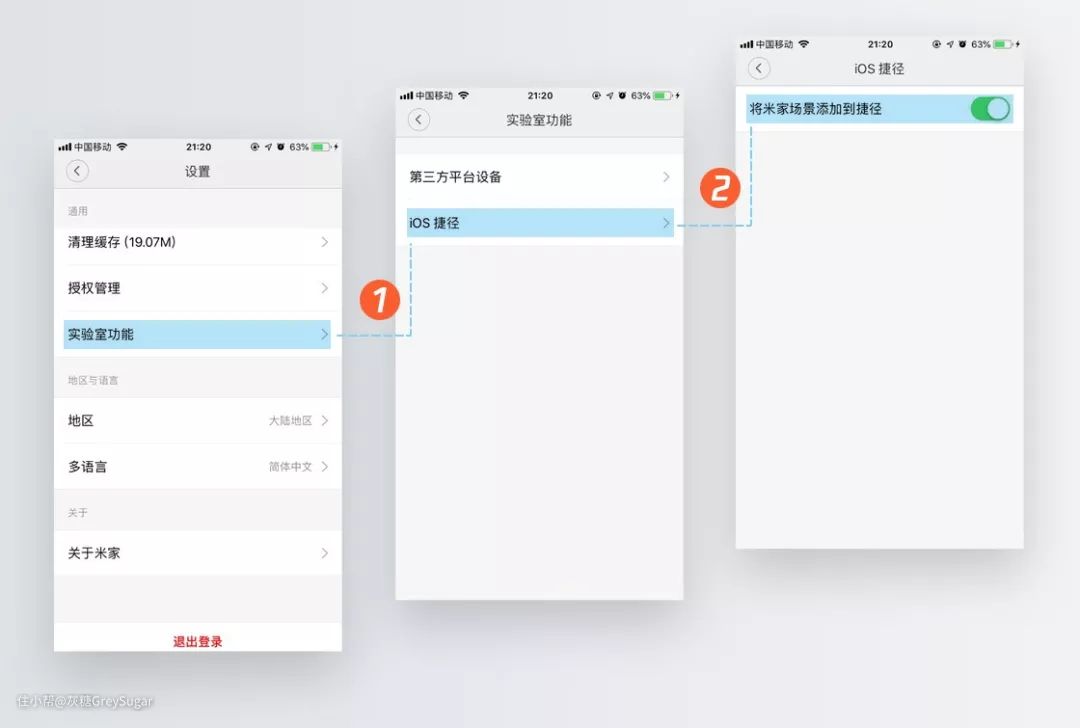Tap 退出登录 button

point(197,641)
